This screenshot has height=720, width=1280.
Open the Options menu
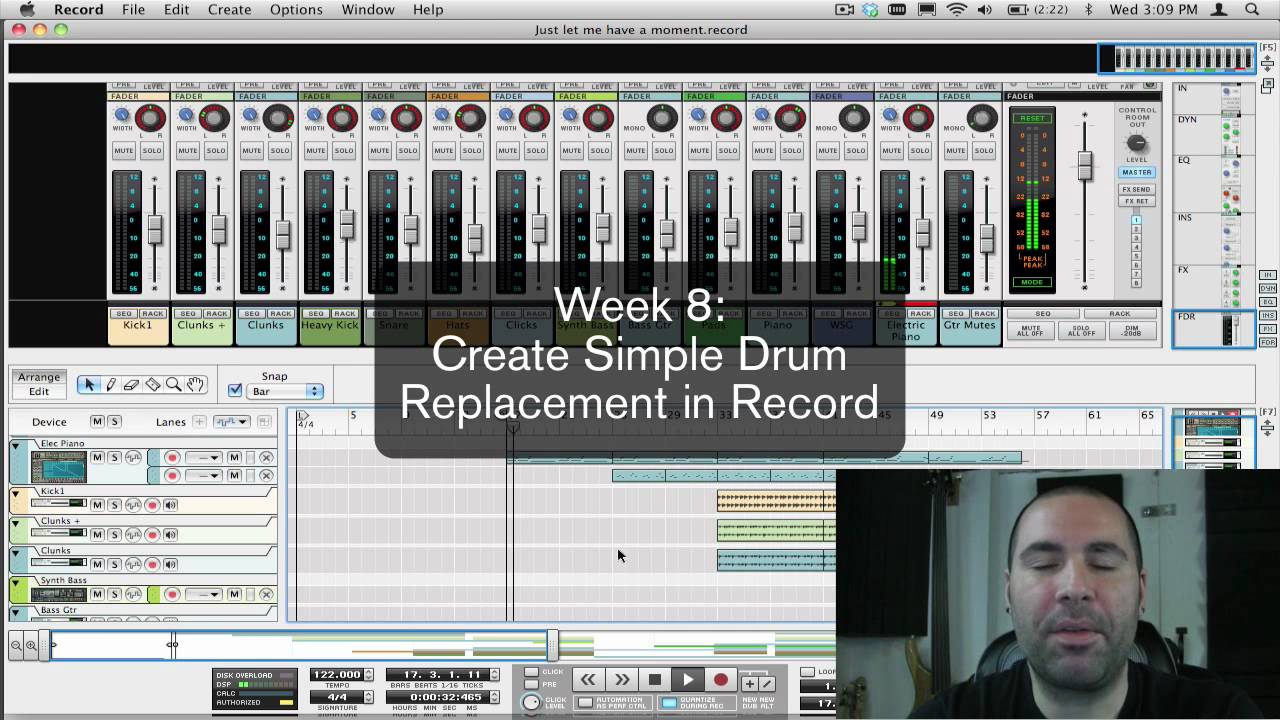[296, 9]
